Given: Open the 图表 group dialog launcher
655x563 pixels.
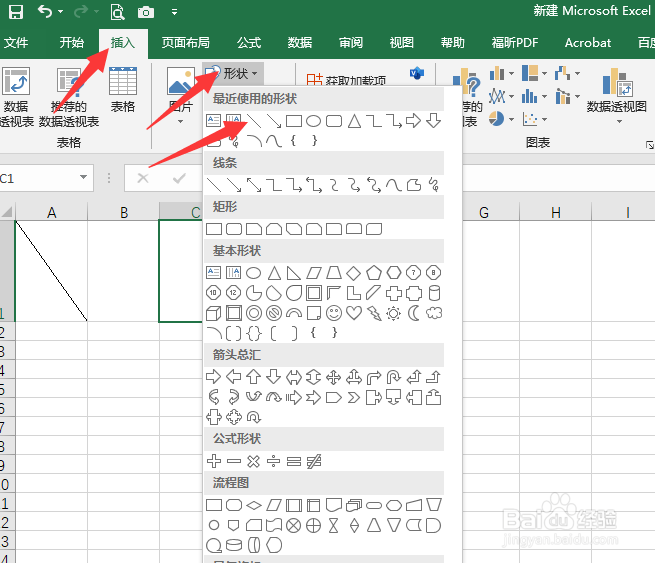Looking at the screenshot, I should (650, 145).
